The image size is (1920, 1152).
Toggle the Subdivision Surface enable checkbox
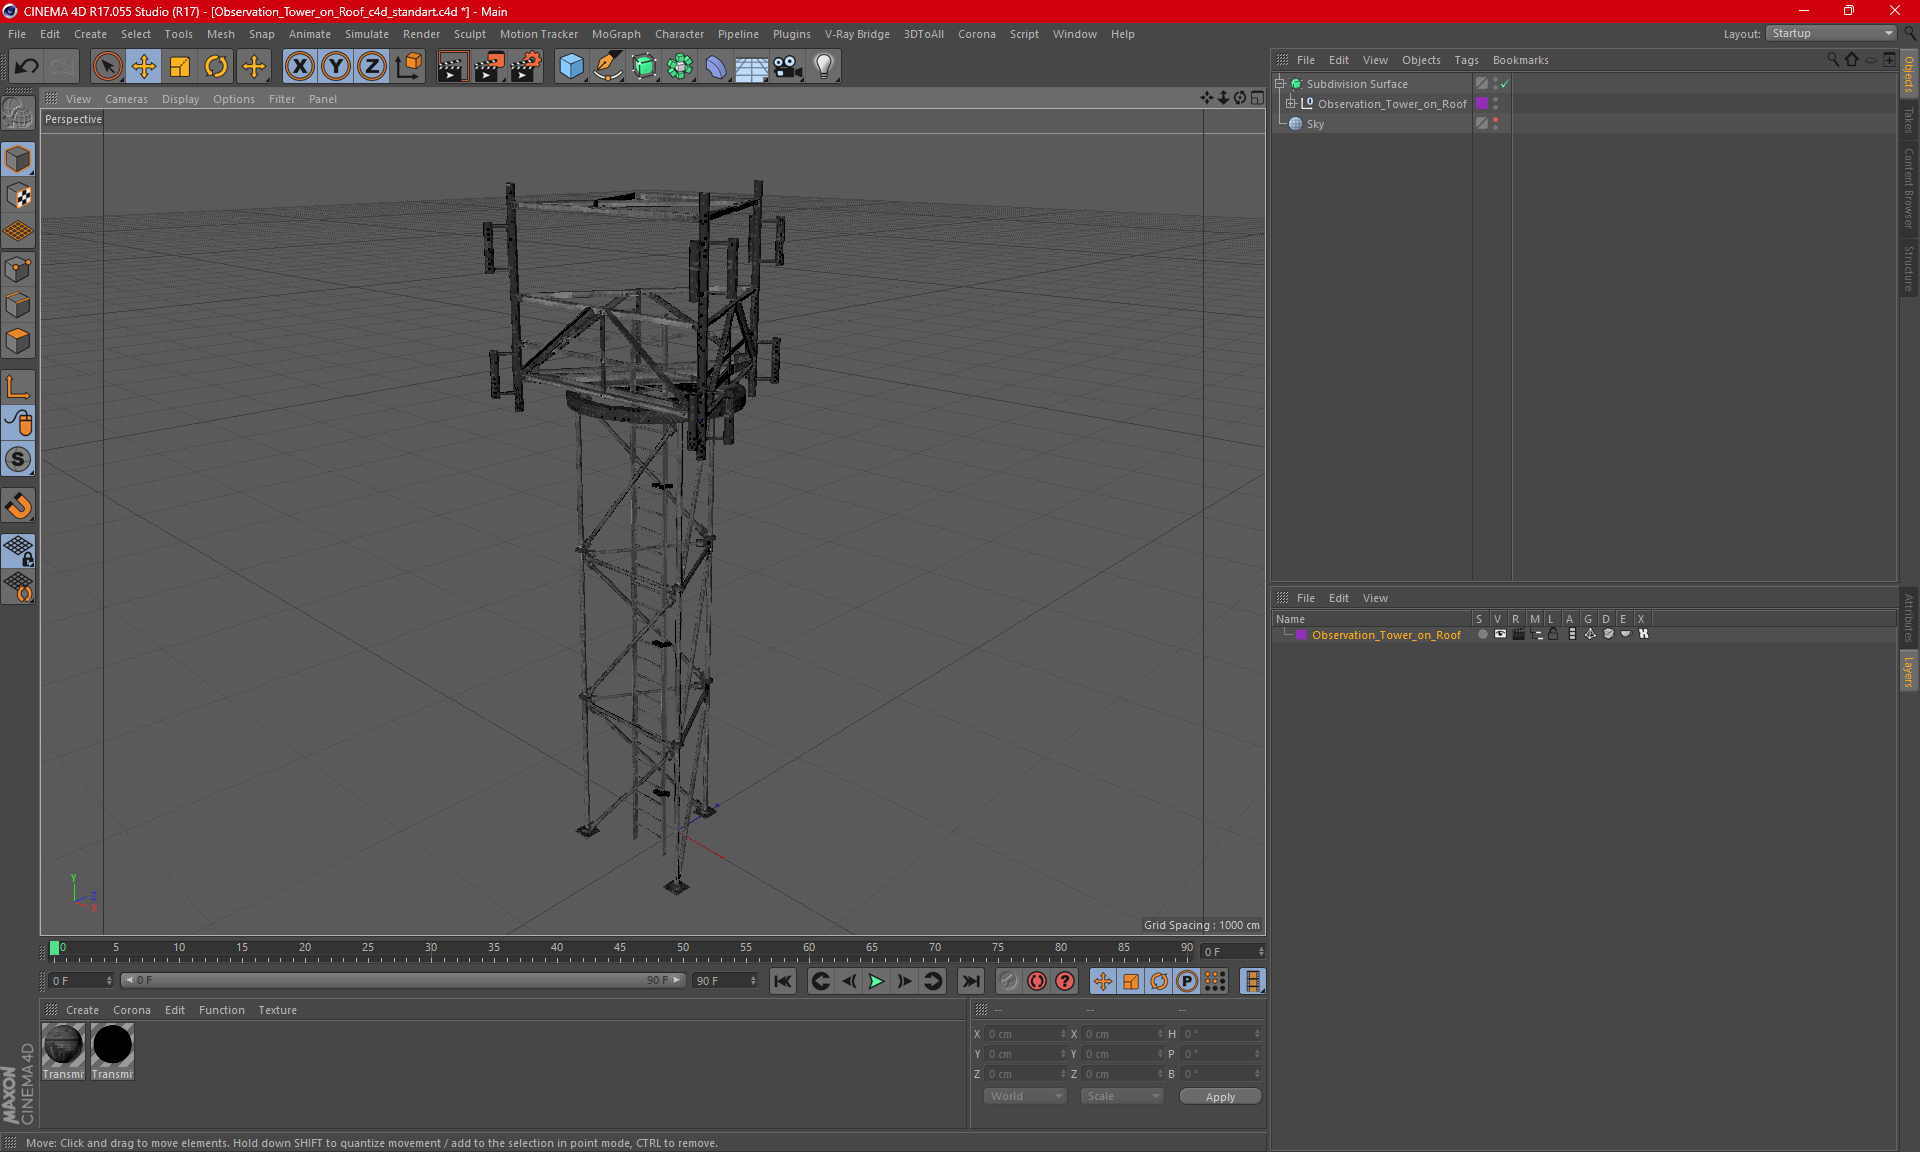point(1506,84)
